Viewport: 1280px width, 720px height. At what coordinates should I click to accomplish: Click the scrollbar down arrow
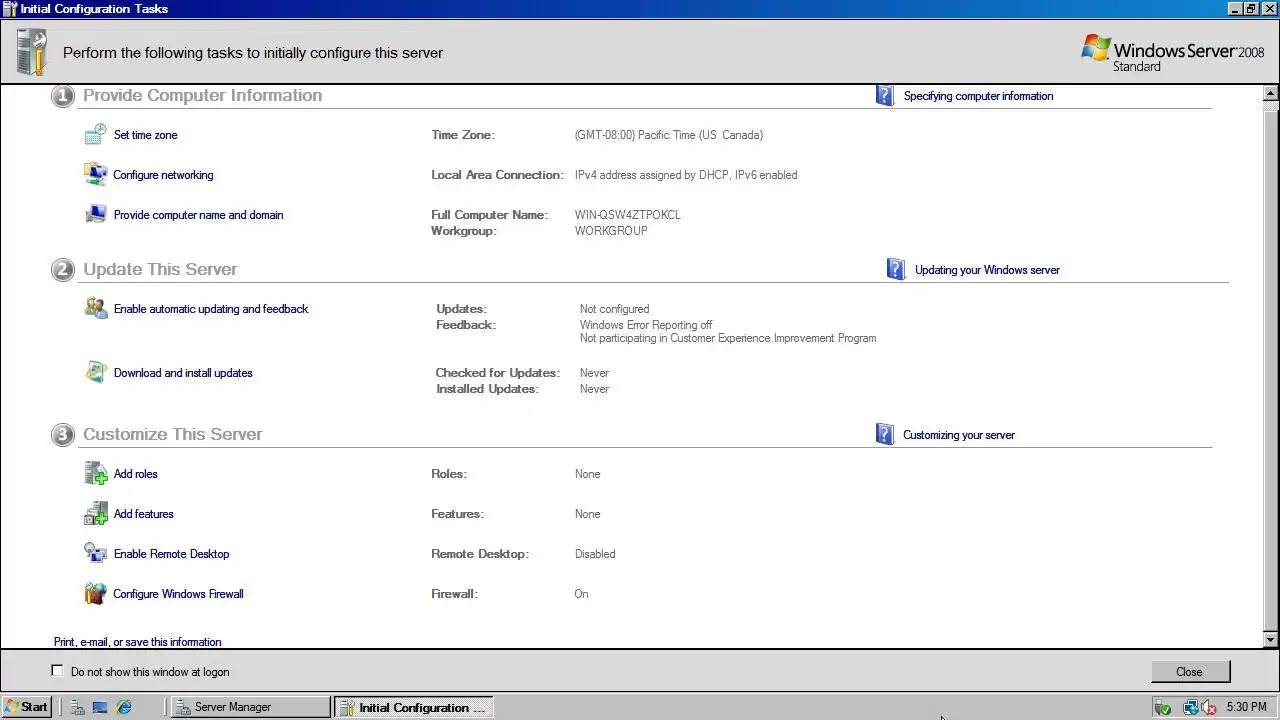[1271, 640]
